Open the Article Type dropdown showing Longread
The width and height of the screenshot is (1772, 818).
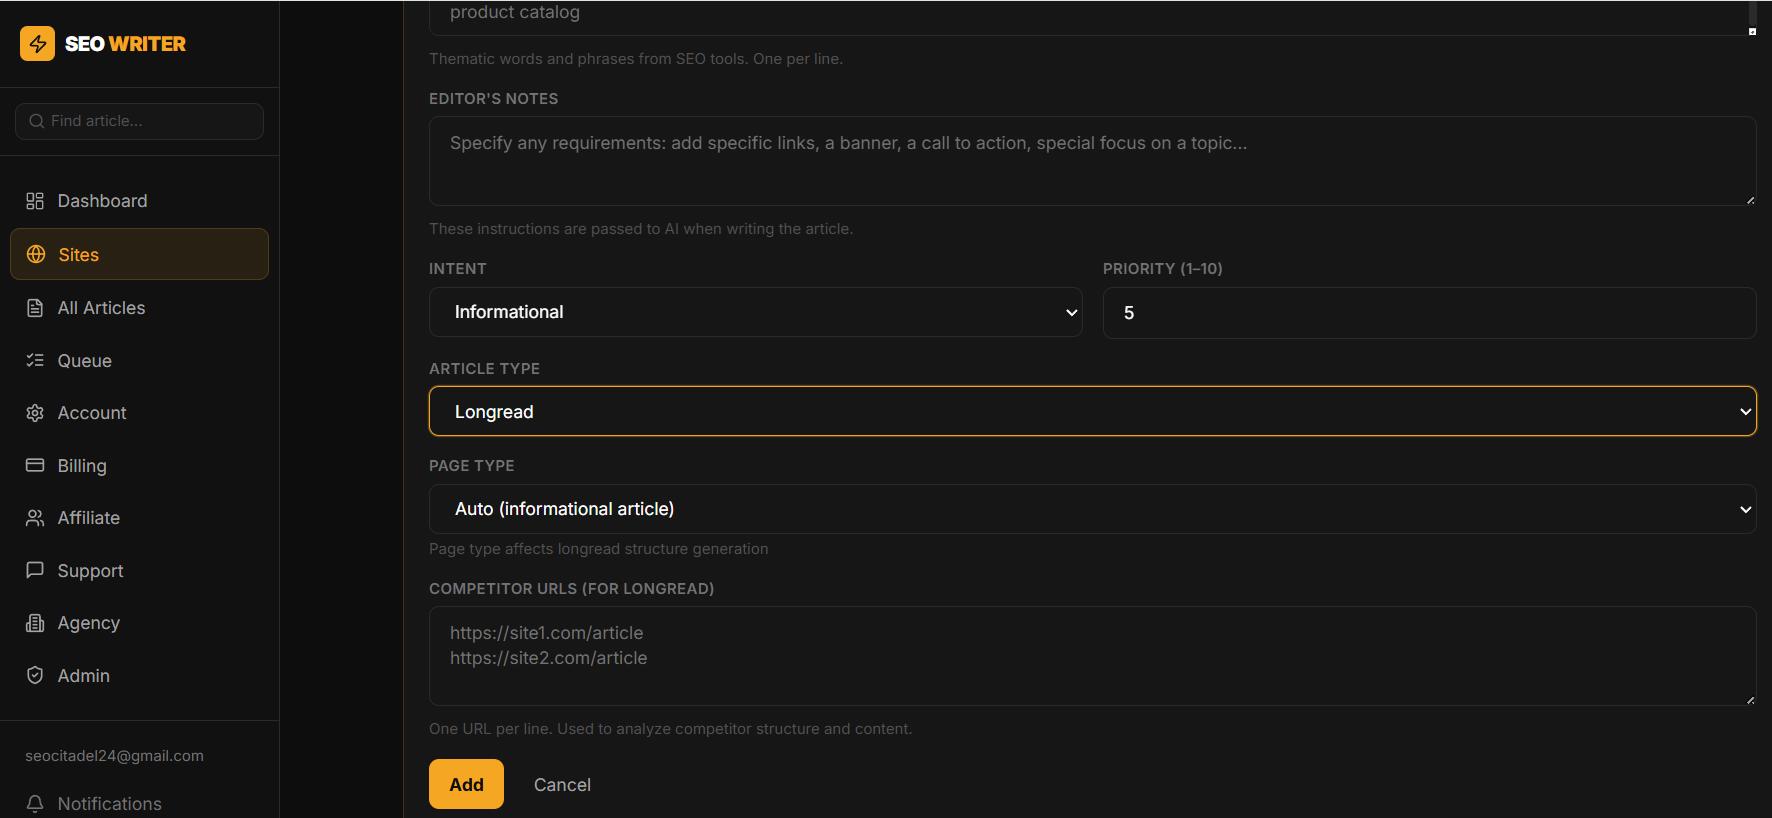[1092, 411]
